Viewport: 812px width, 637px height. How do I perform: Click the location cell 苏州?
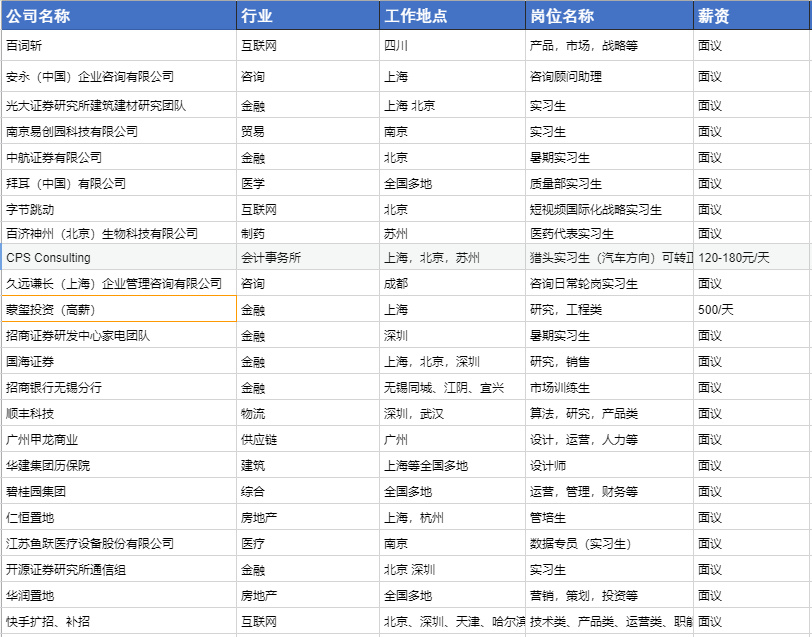click(453, 233)
